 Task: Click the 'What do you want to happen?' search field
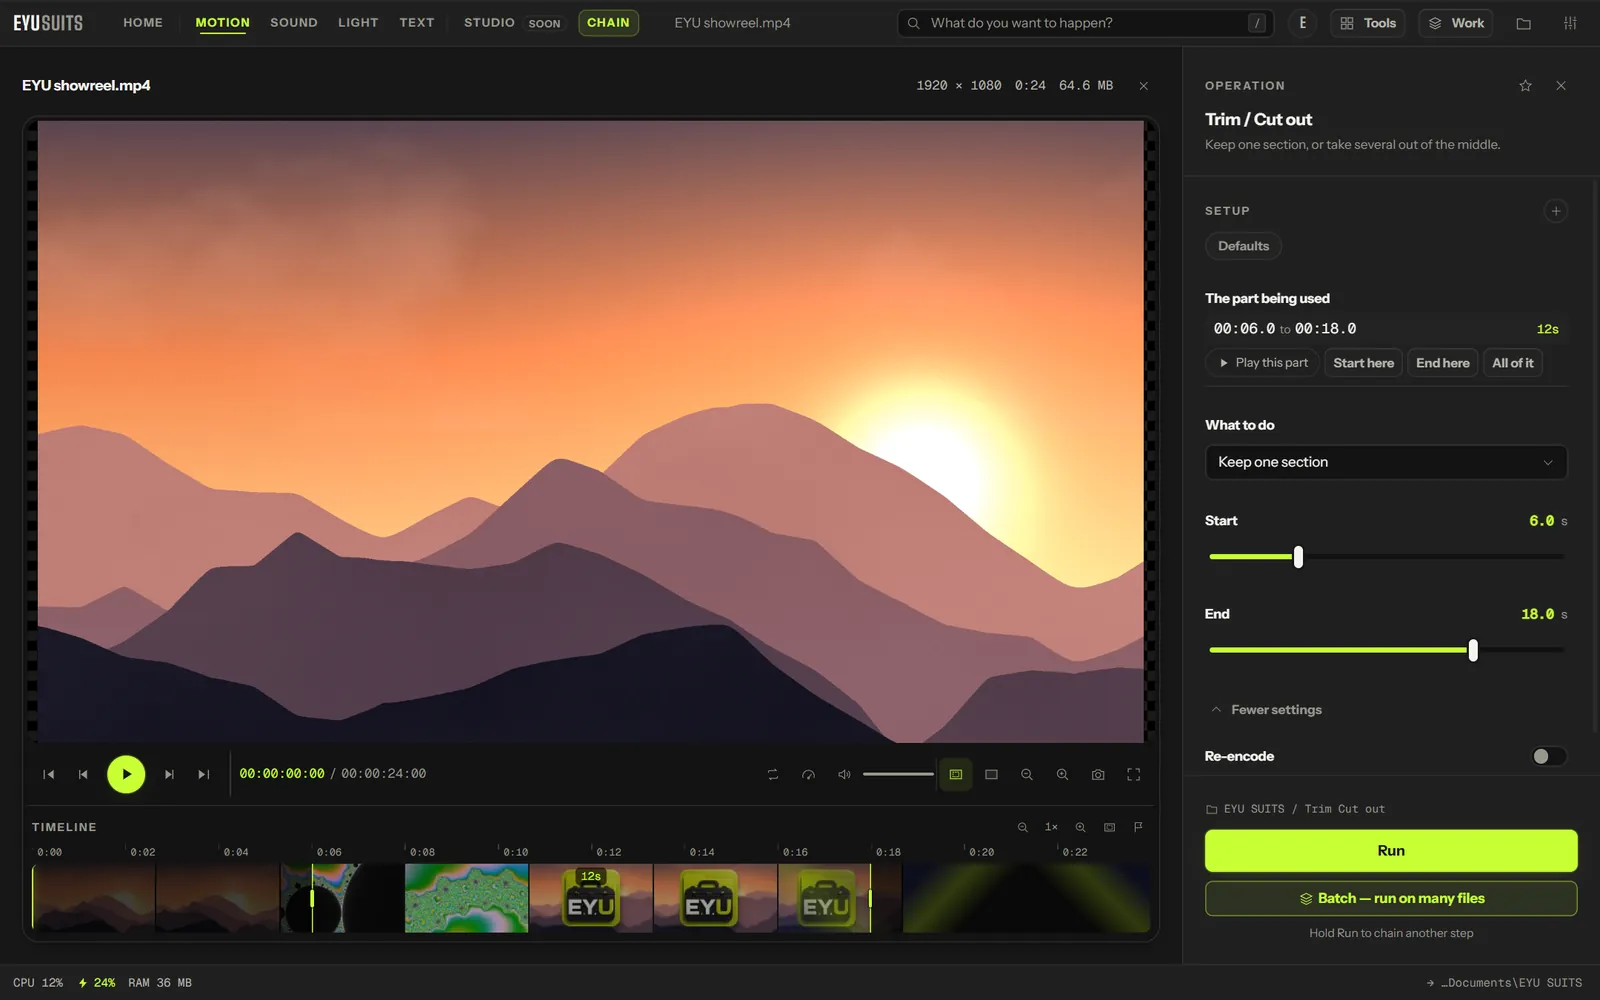click(1085, 23)
